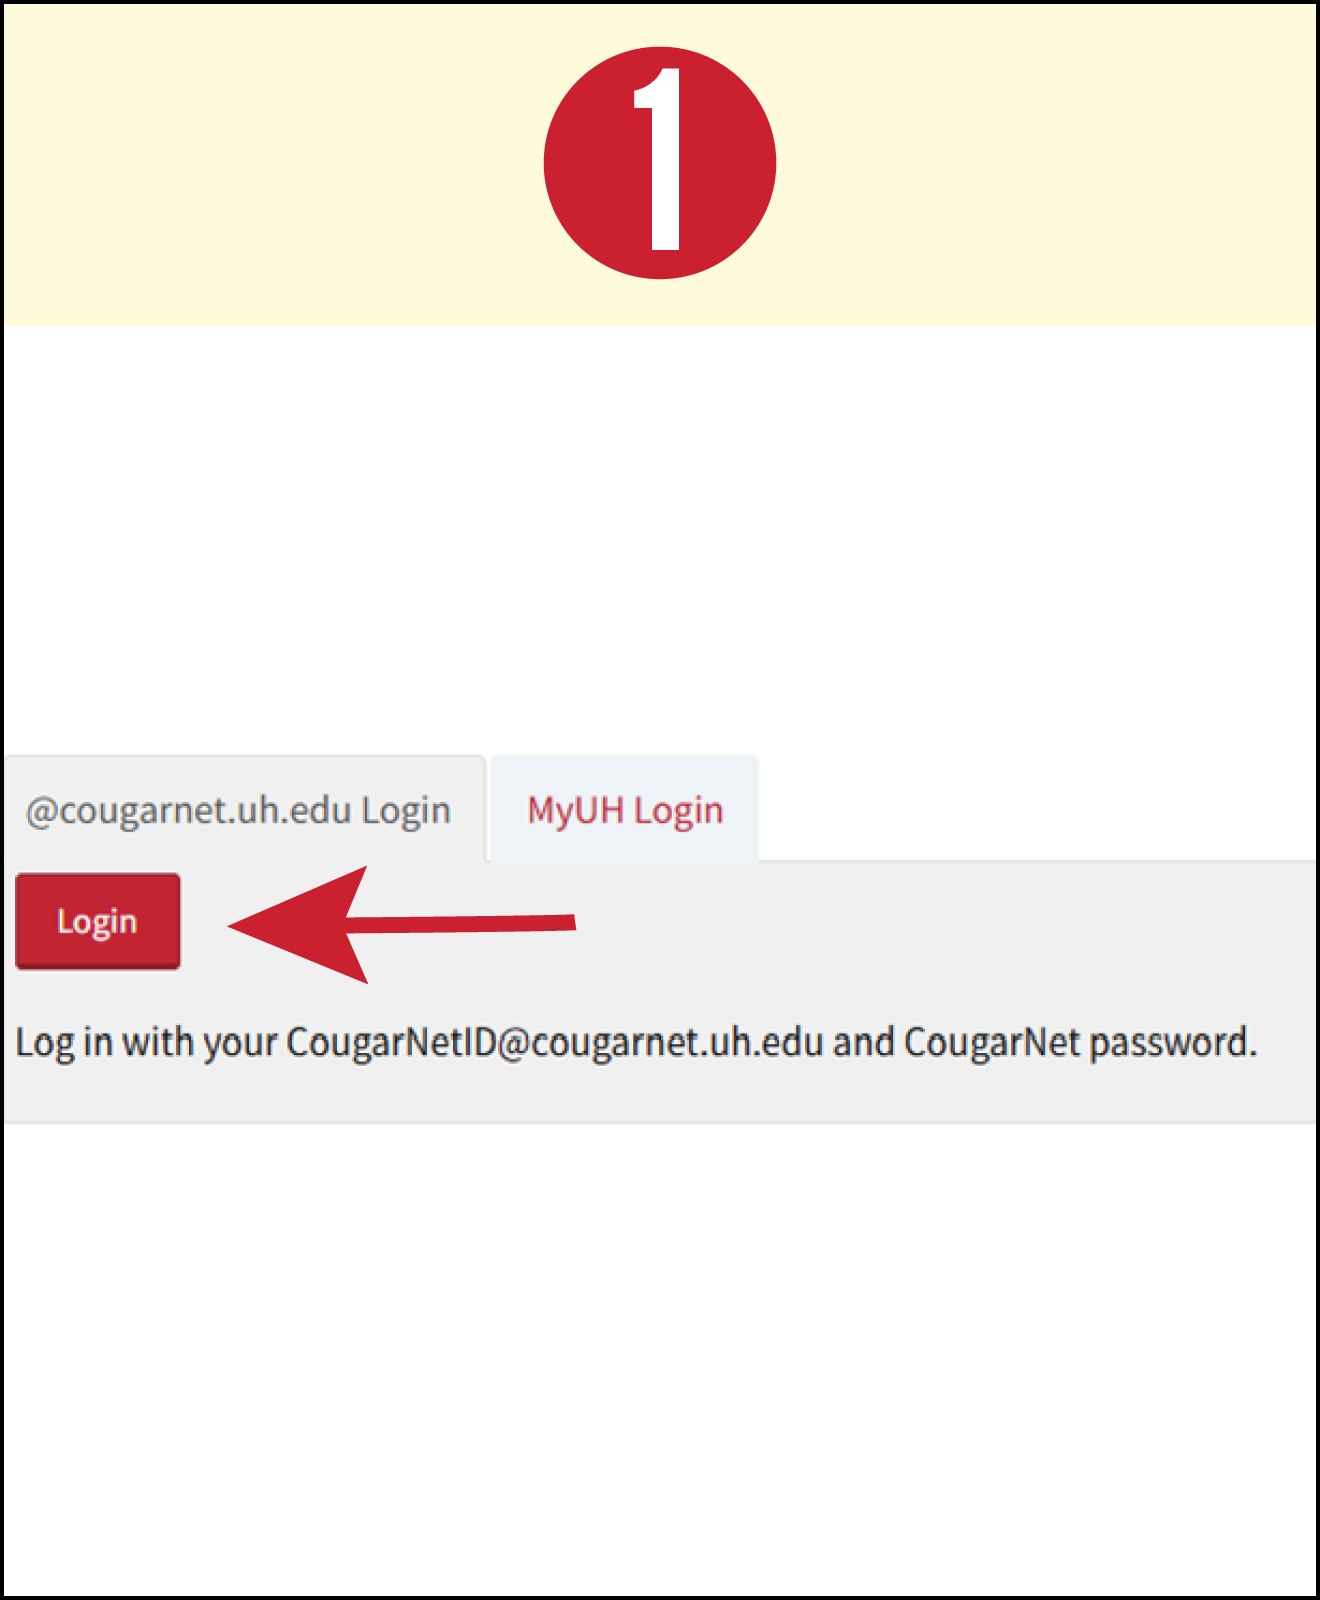Click the red Login button
Viewport: 1320px width, 1600px height.
98,921
